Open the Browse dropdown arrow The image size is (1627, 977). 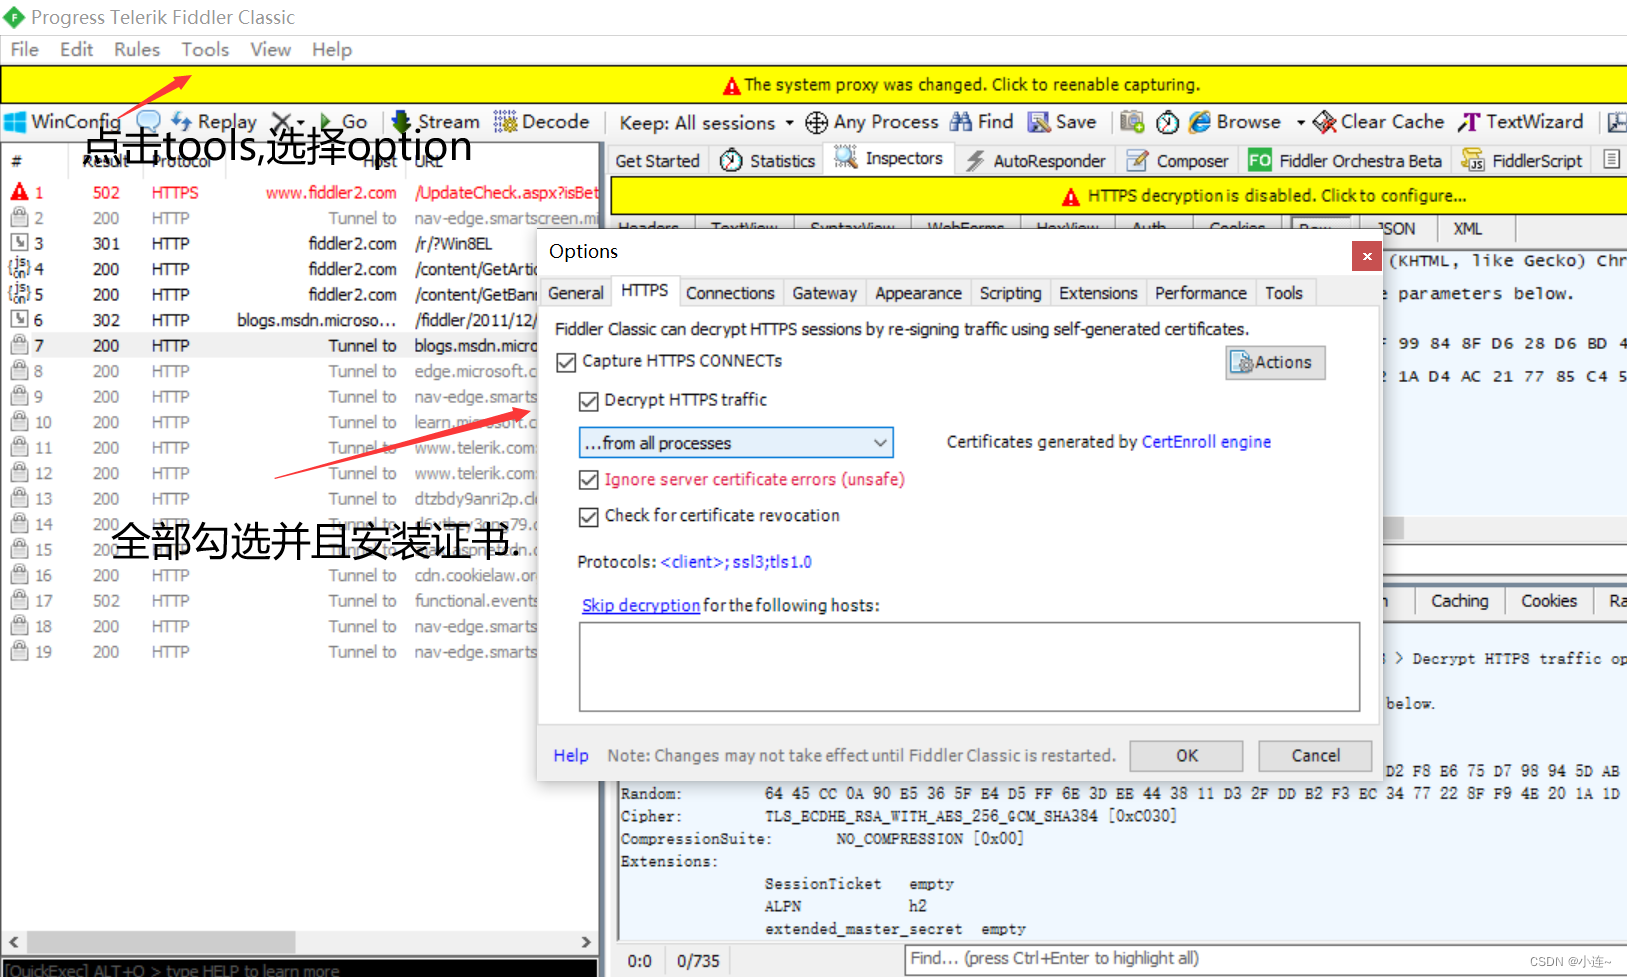click(x=1300, y=122)
